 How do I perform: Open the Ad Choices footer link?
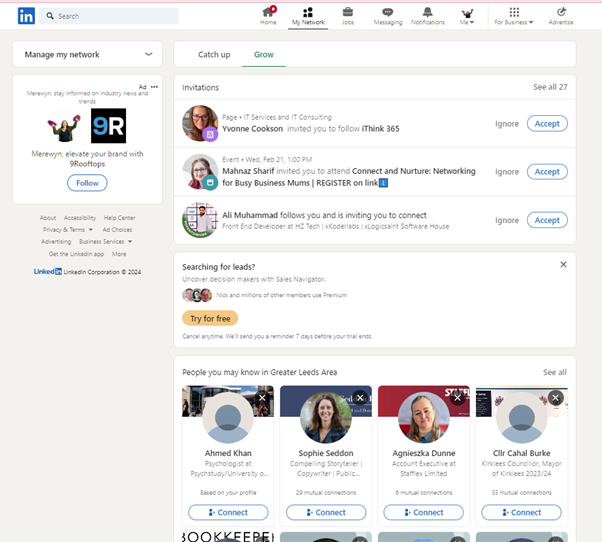[117, 230]
